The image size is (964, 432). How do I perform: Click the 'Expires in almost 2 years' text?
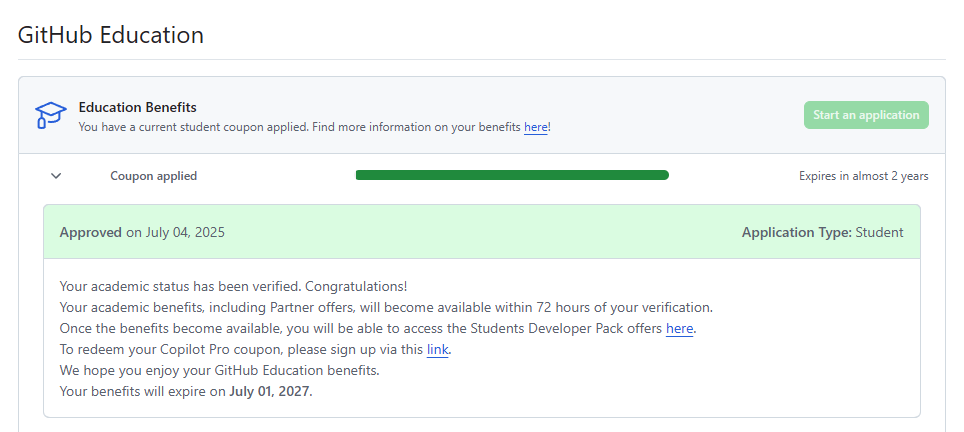click(x=863, y=176)
